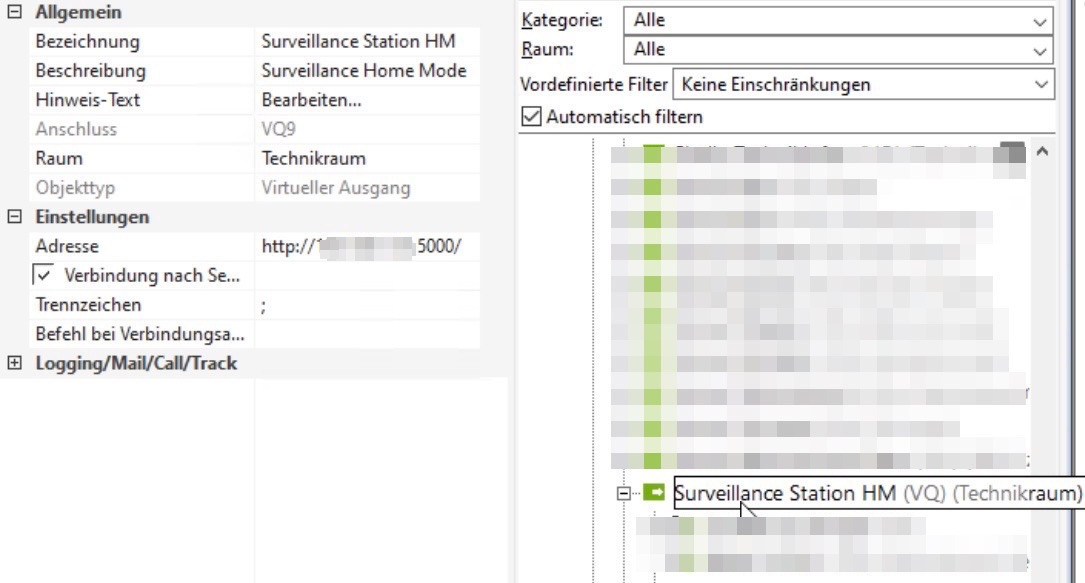Click the Beschreibung value Surveillance Home Mode
The height and width of the screenshot is (583, 1085).
click(366, 71)
